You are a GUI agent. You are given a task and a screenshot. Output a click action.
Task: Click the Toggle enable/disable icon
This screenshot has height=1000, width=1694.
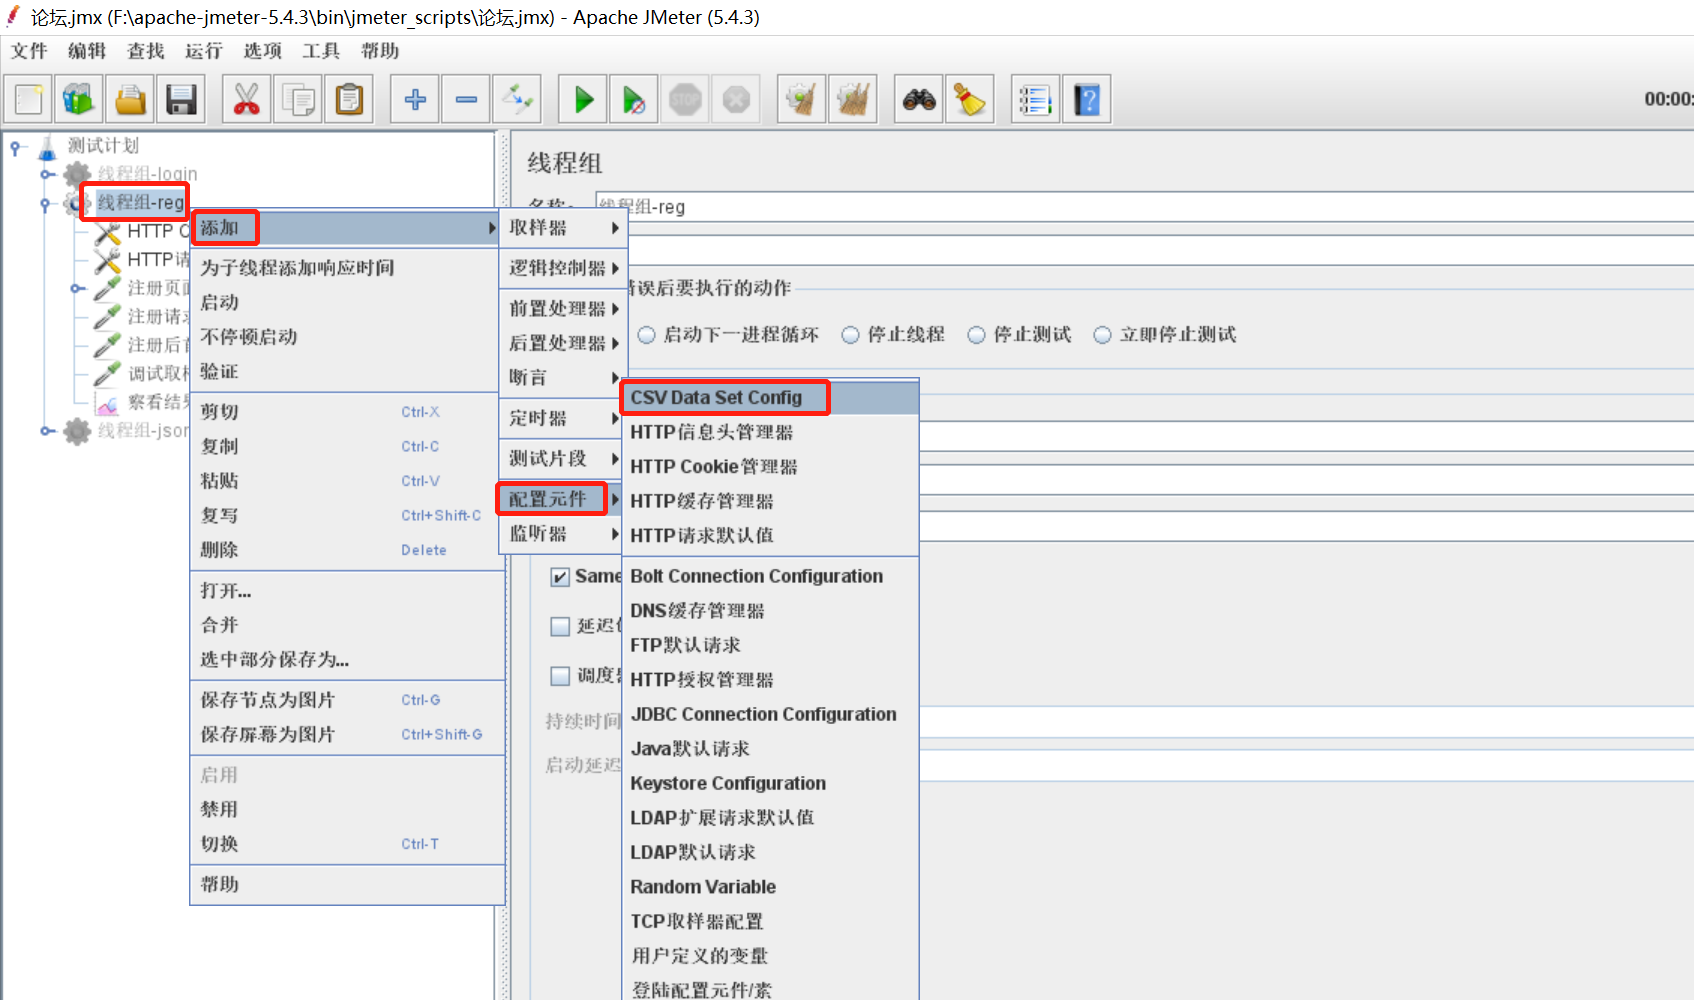click(x=517, y=99)
